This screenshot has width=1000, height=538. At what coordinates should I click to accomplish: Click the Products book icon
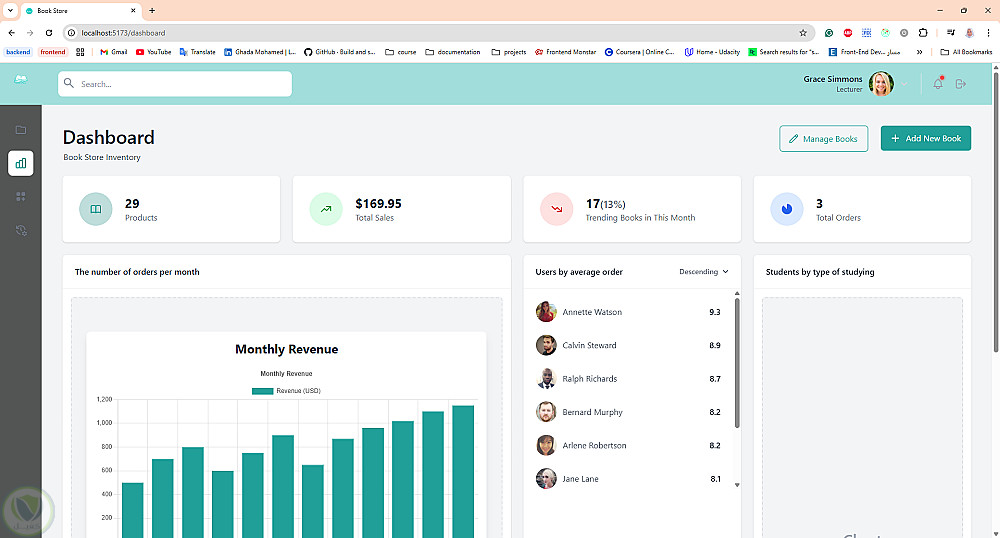tap(96, 209)
